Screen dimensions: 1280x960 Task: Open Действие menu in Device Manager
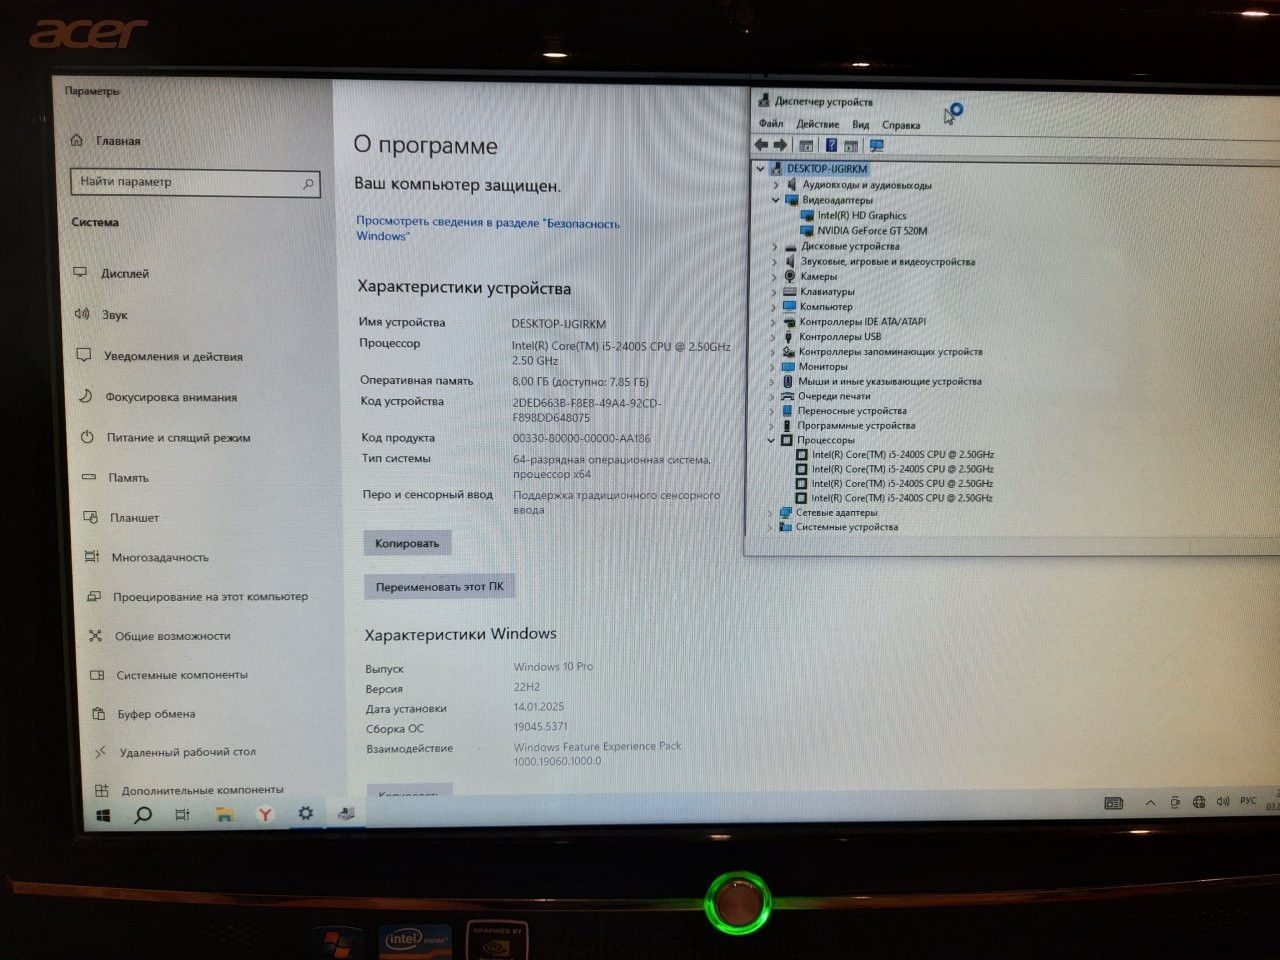coord(817,124)
